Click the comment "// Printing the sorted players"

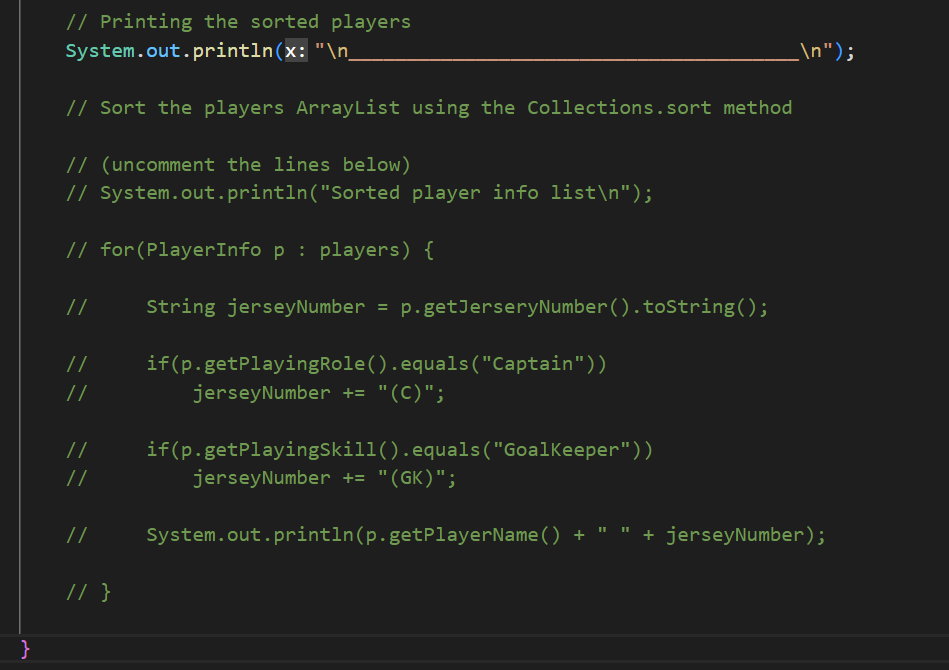(x=238, y=21)
